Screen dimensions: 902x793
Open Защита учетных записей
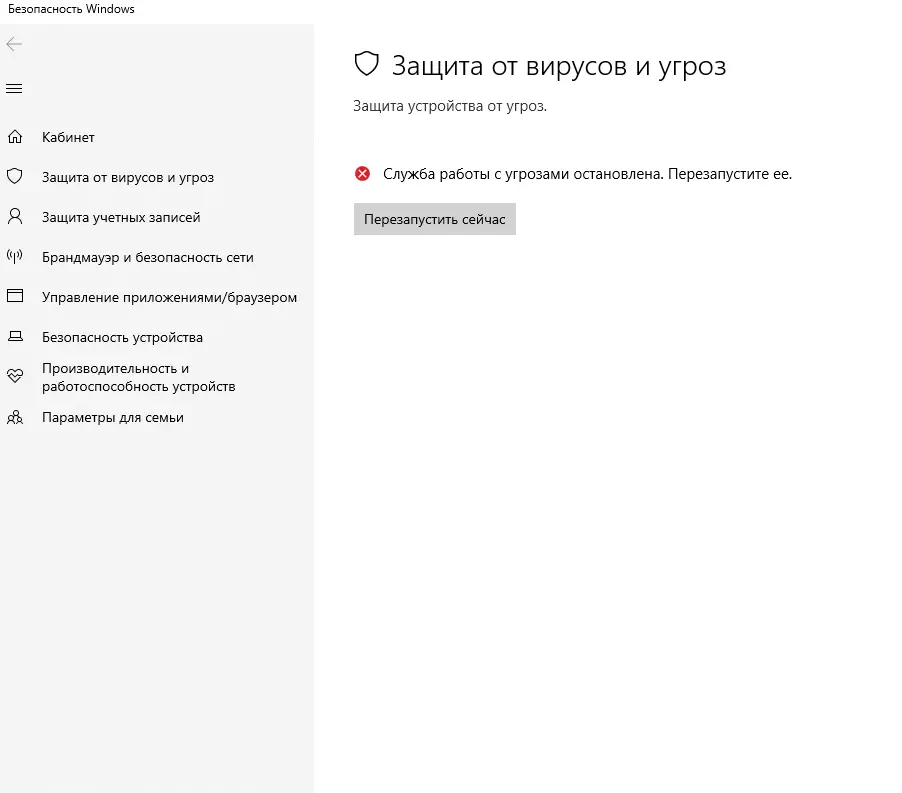tap(121, 217)
